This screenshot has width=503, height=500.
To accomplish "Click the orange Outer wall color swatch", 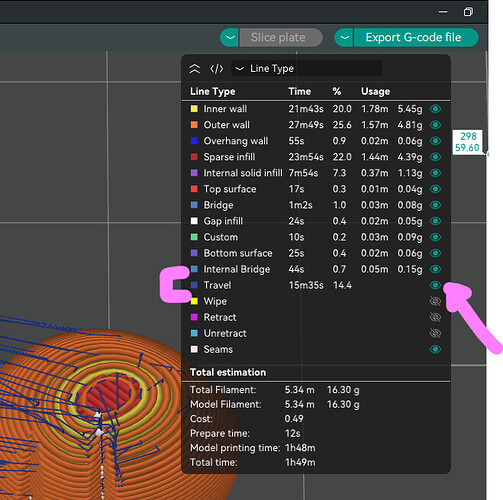I will (x=194, y=125).
